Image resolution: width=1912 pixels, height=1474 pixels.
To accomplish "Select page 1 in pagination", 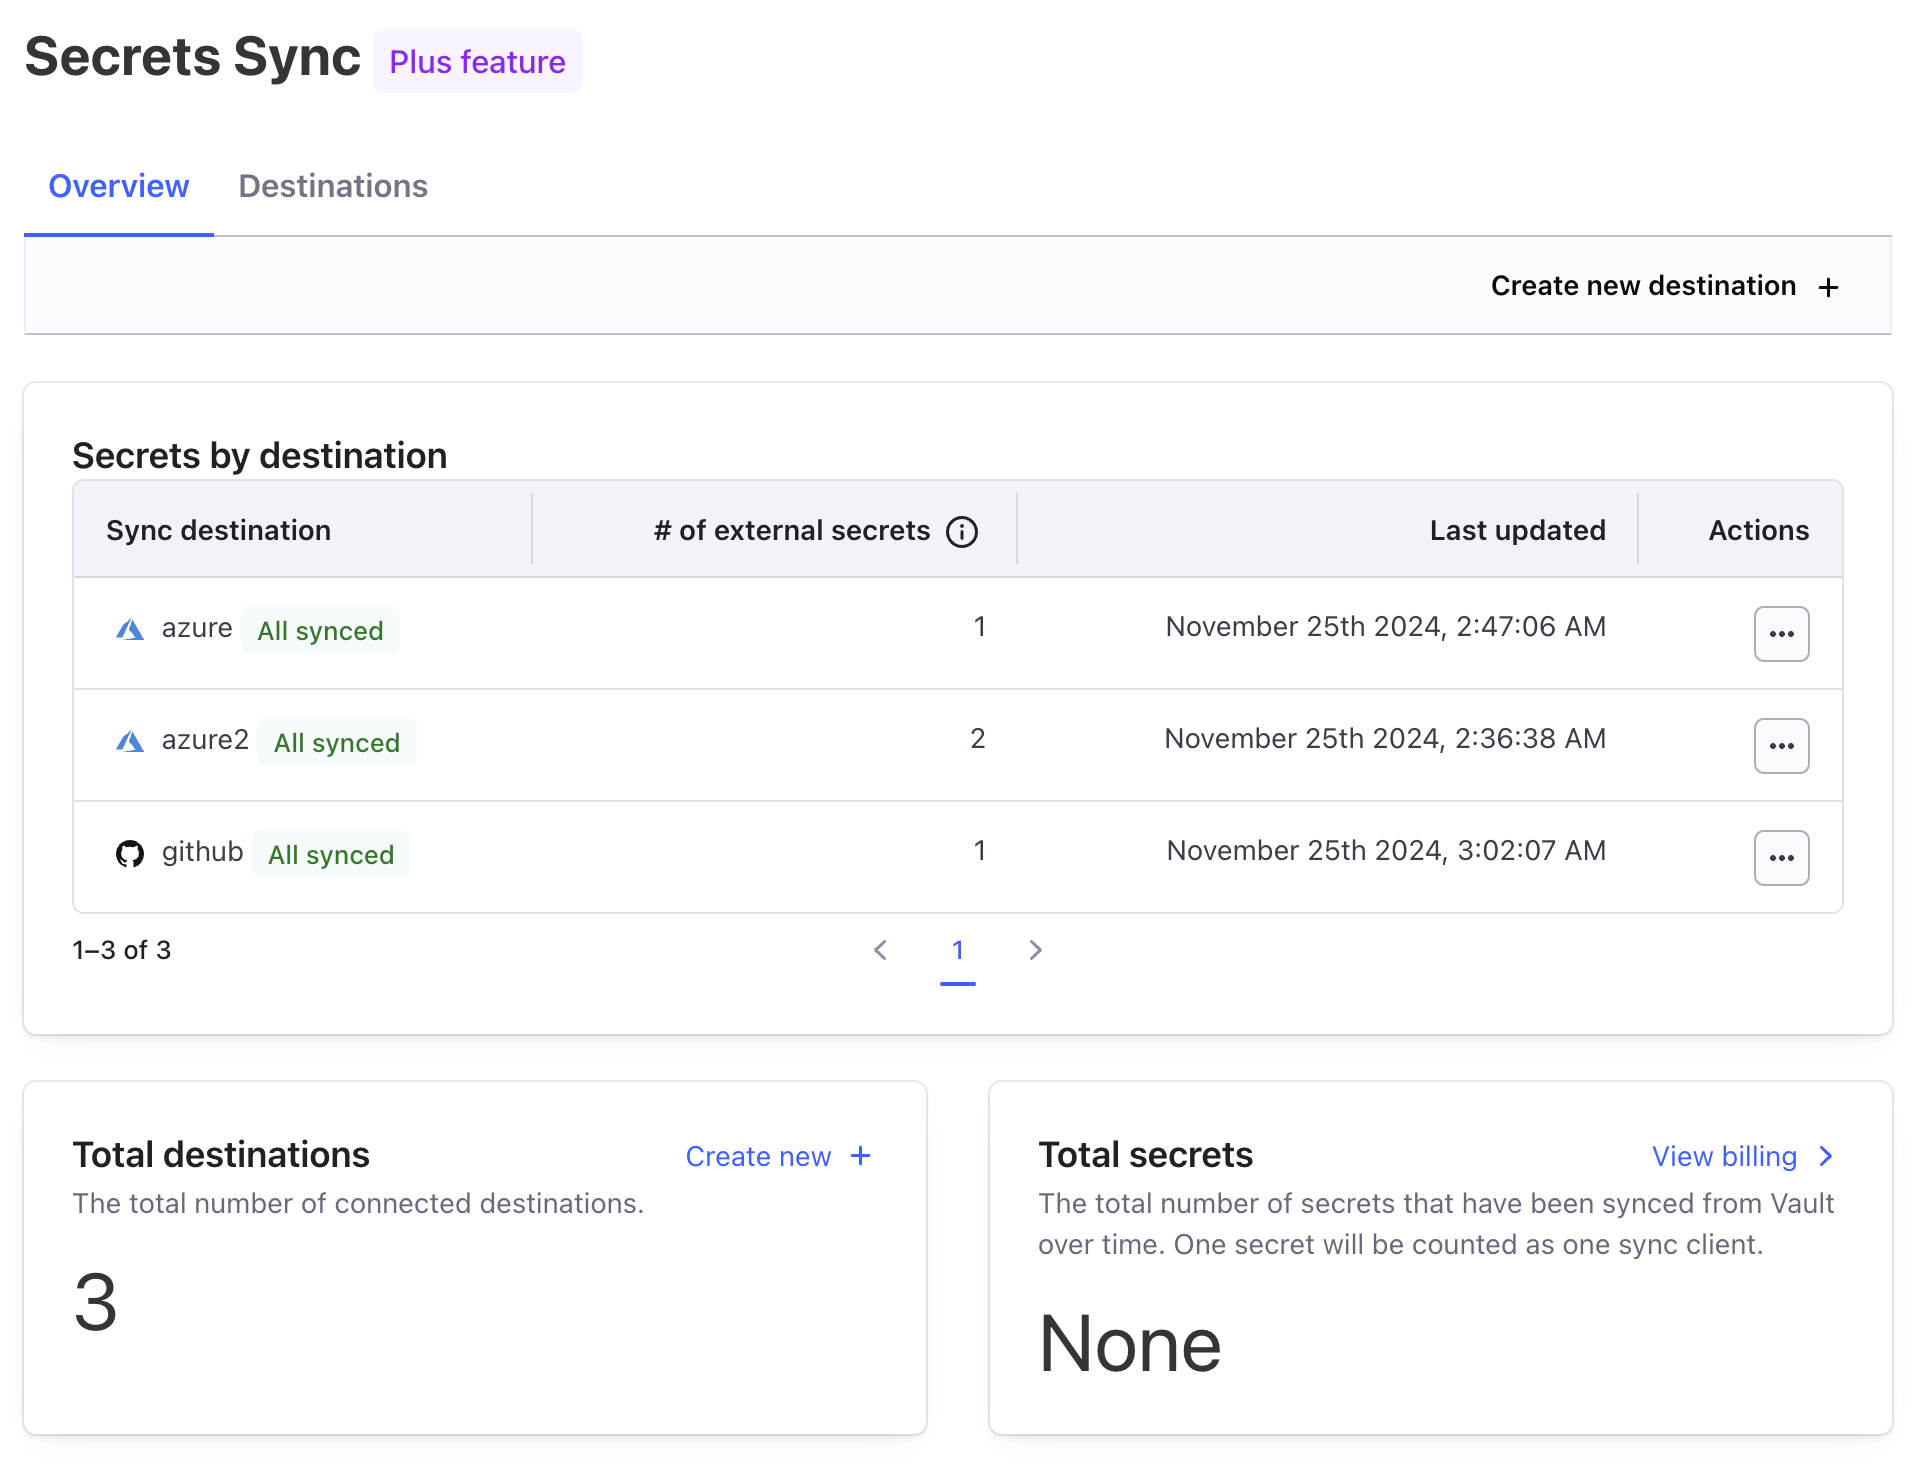I will tap(957, 950).
